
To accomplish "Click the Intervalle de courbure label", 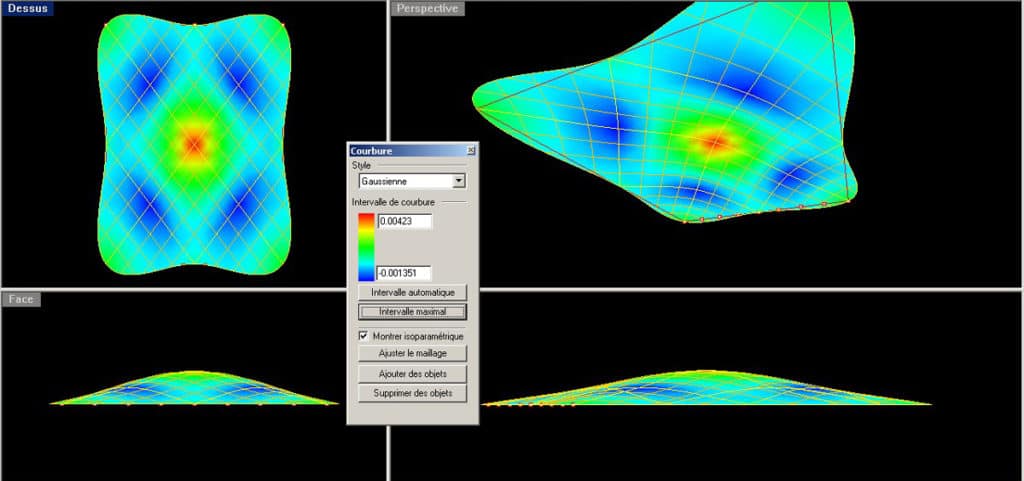I will pyautogui.click(x=394, y=202).
